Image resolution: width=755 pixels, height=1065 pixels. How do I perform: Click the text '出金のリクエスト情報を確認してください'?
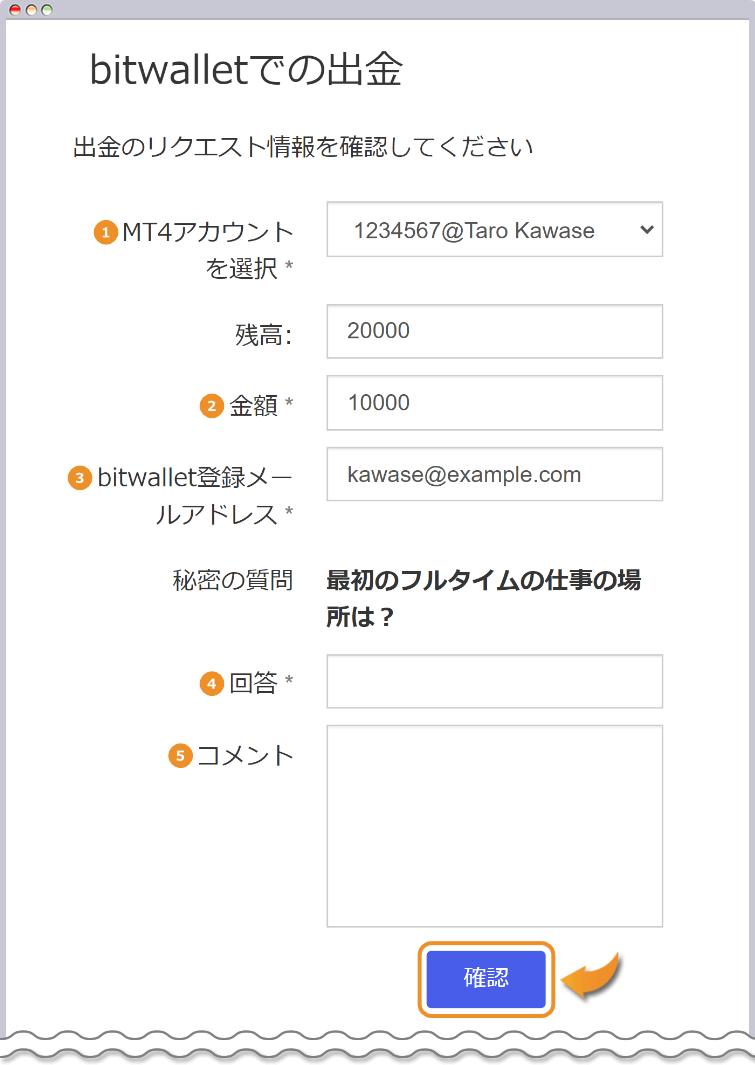(x=303, y=147)
